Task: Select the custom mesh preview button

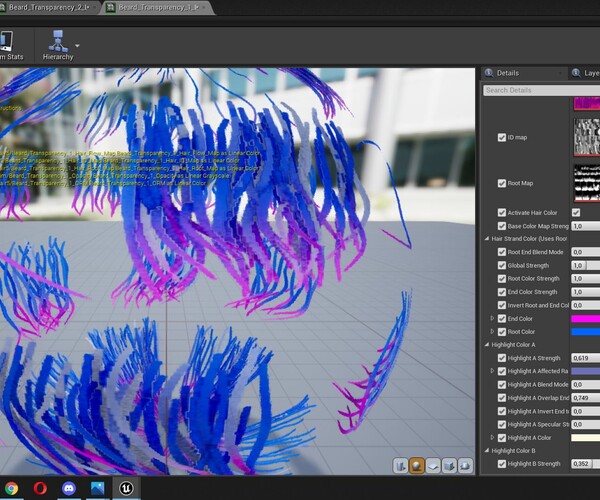Action: coord(465,466)
